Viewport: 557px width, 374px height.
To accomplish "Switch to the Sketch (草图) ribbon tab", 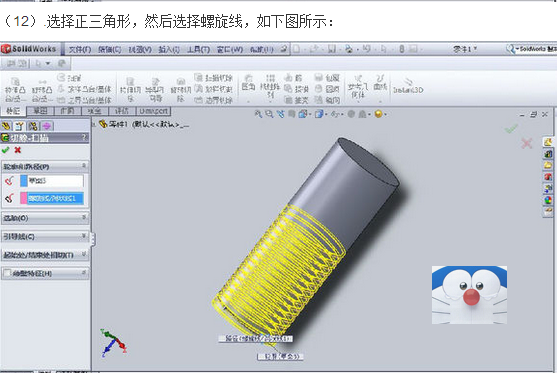I will [40, 111].
